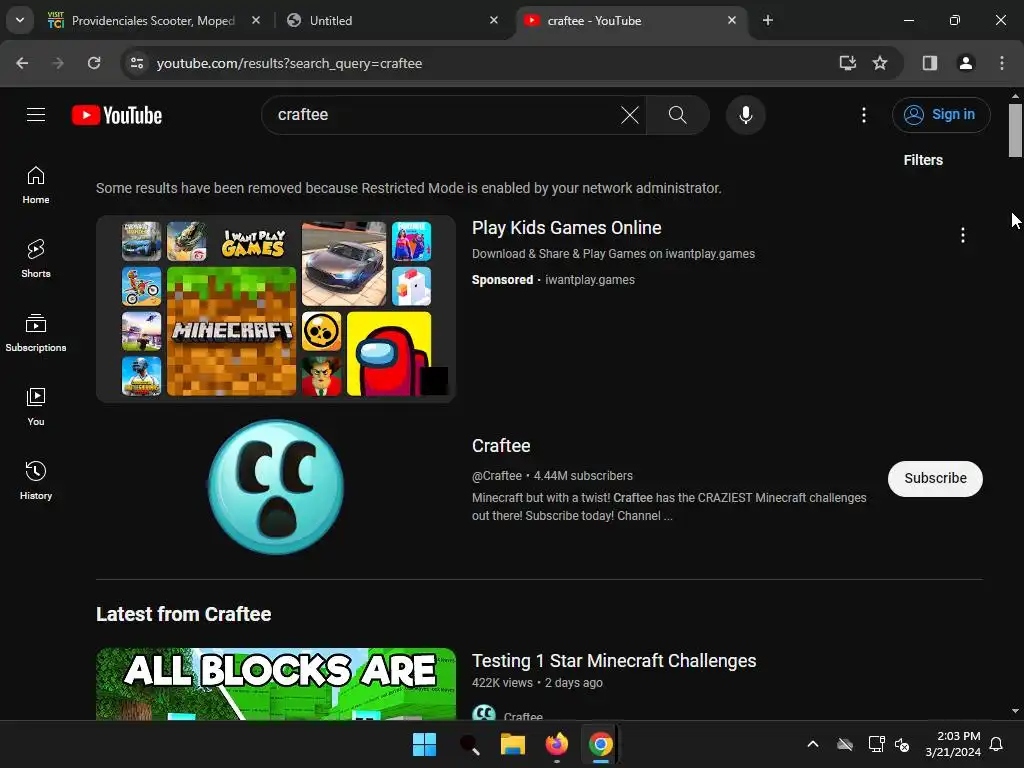Select the craftee - YouTube tab
The height and width of the screenshot is (768, 1024).
[632, 20]
